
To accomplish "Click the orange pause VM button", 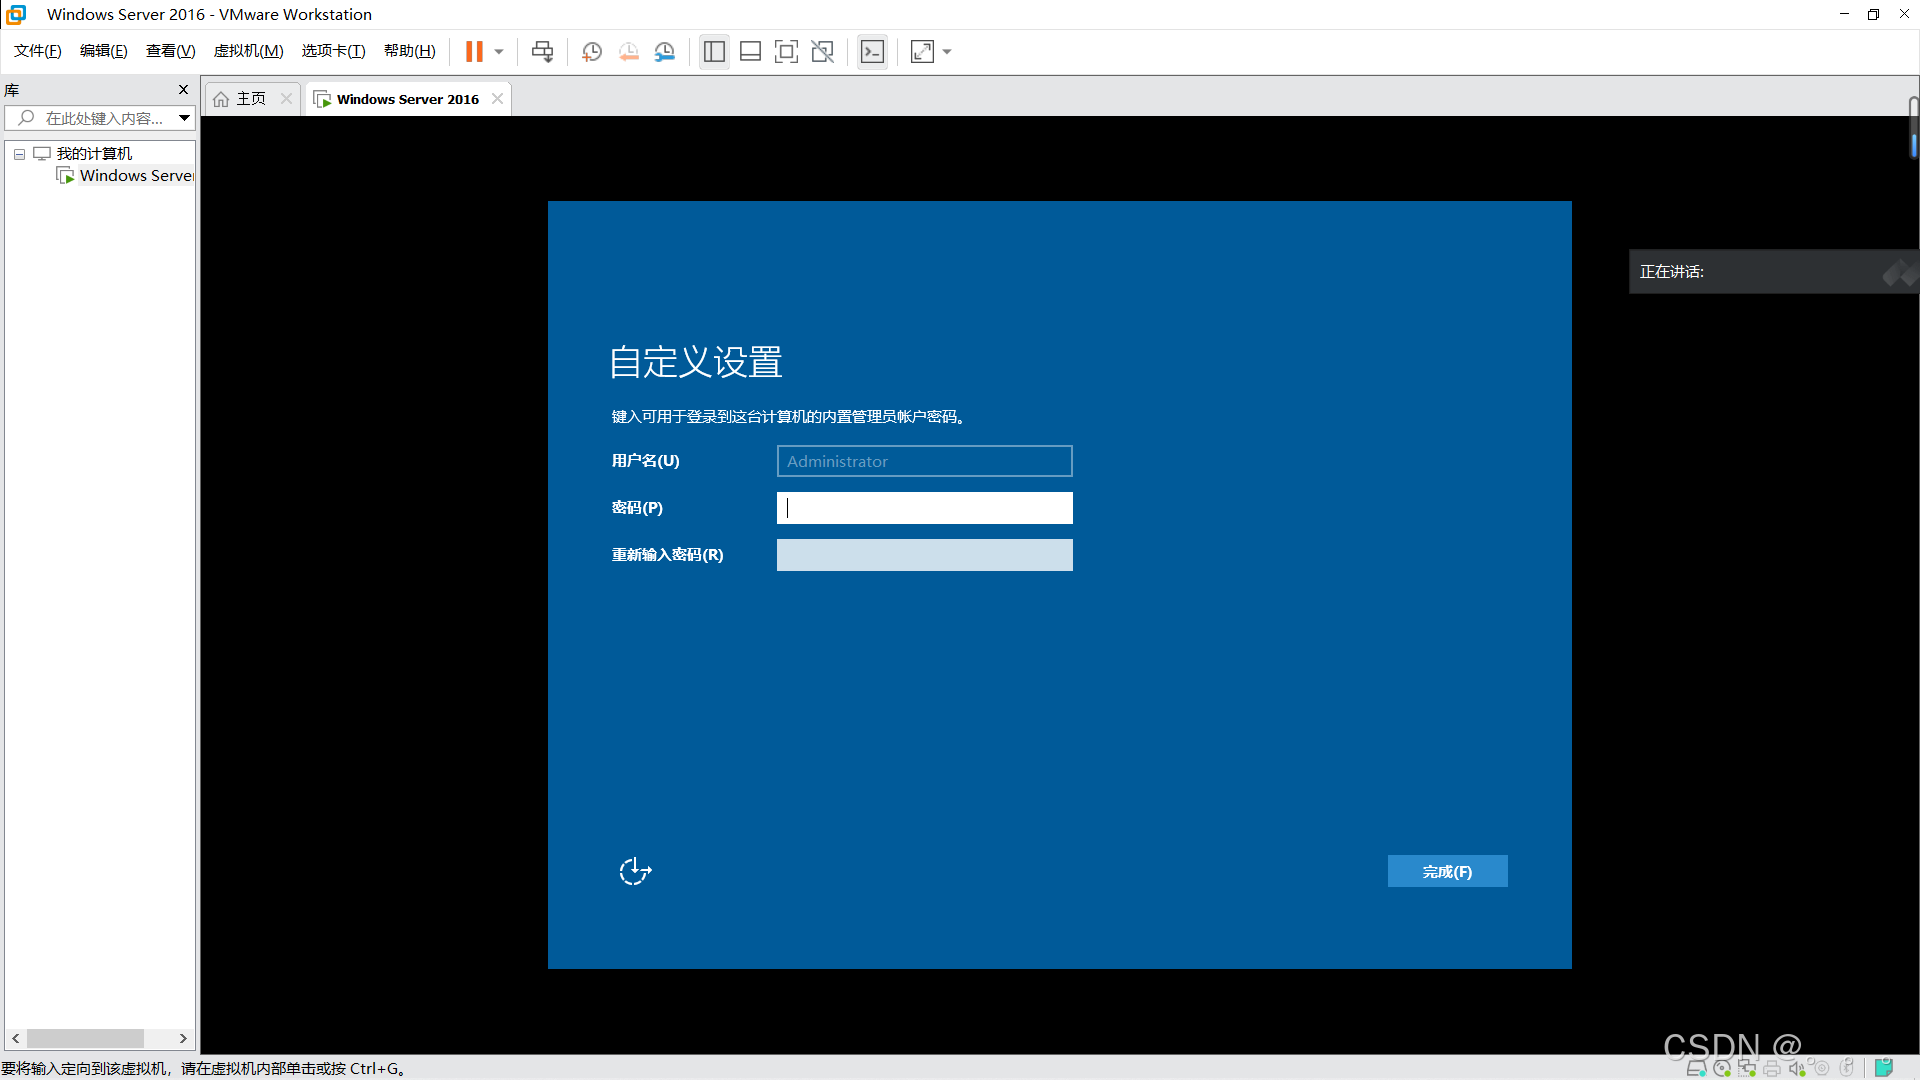I will (x=474, y=52).
